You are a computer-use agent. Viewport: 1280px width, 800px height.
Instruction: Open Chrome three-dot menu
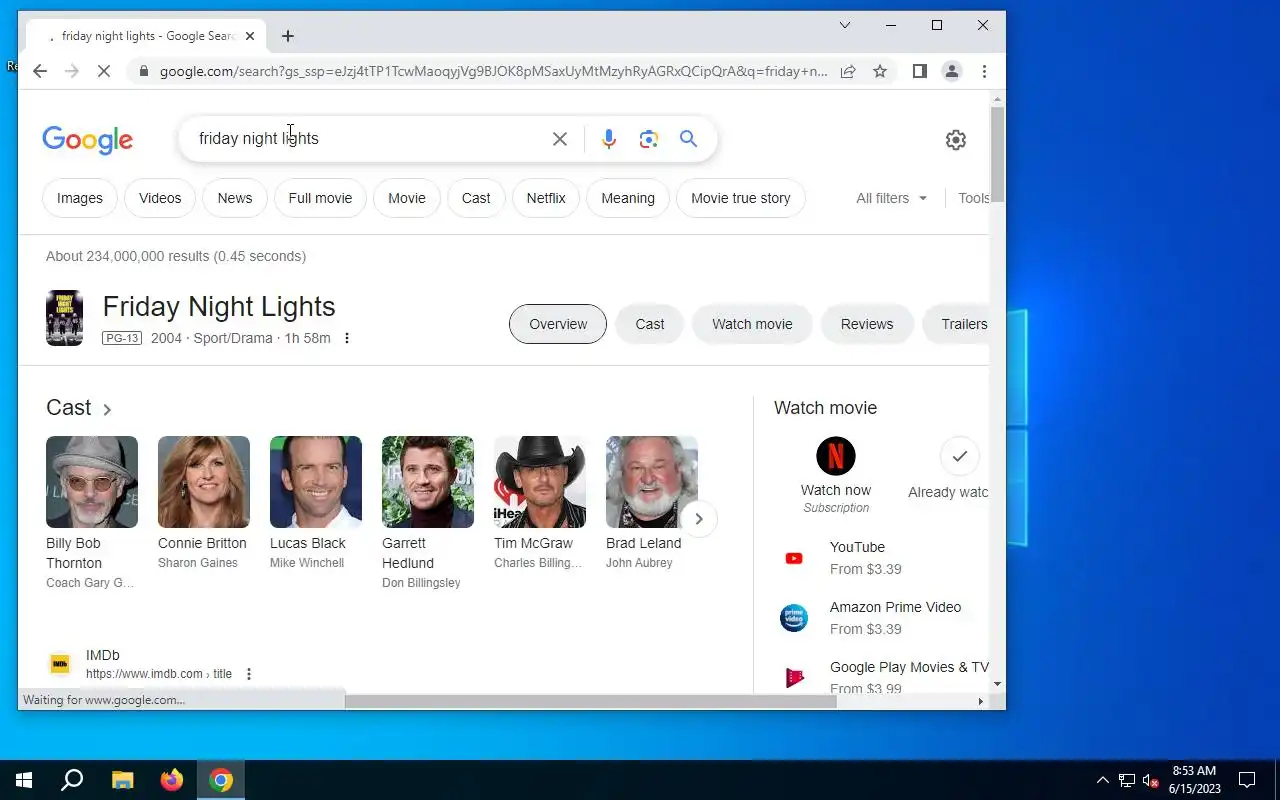[x=984, y=71]
